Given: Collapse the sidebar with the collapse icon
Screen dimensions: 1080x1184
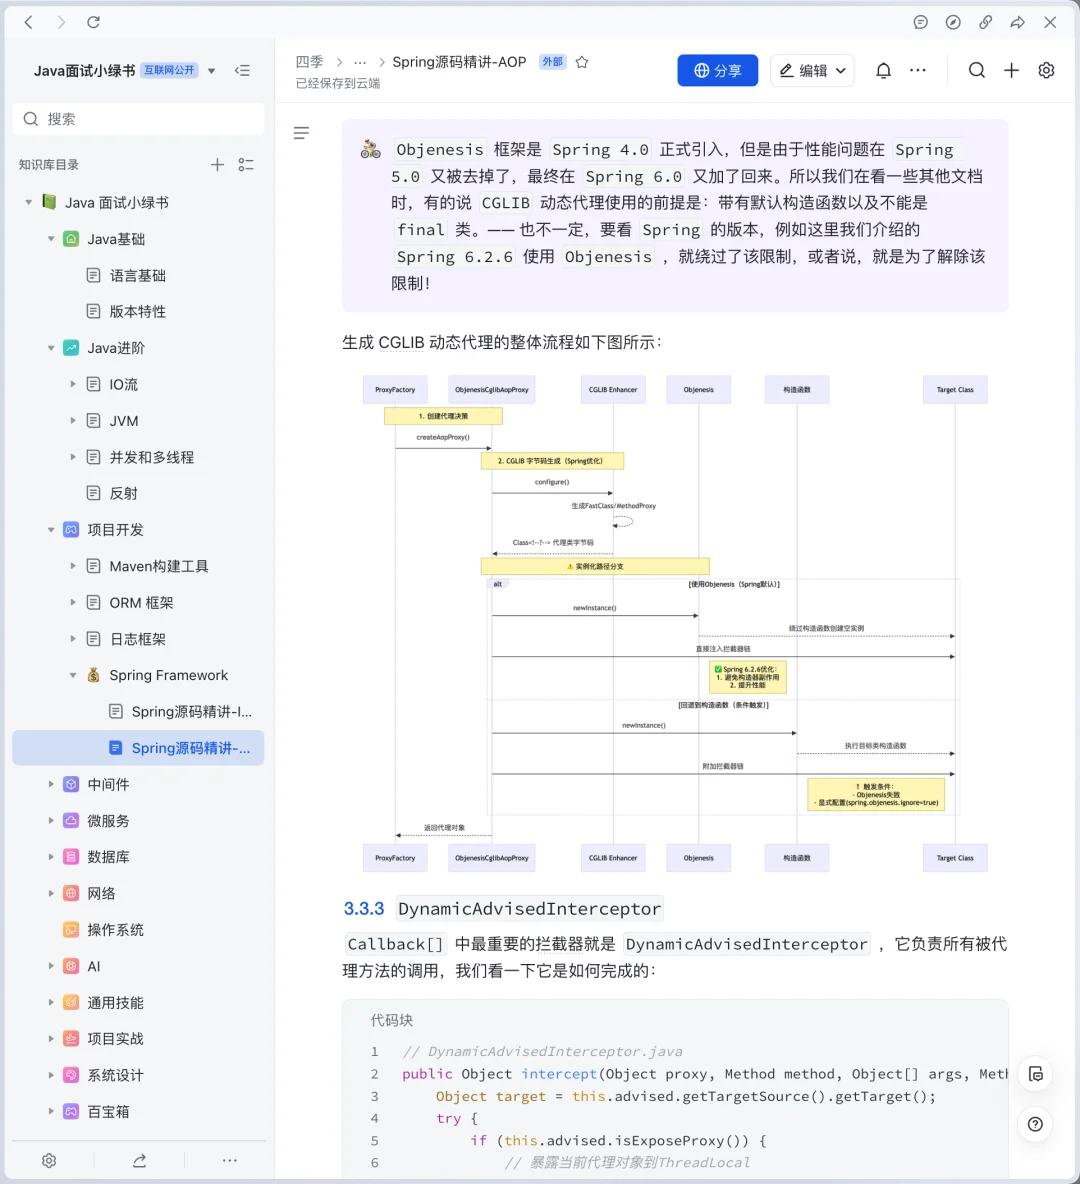Looking at the screenshot, I should click(243, 70).
